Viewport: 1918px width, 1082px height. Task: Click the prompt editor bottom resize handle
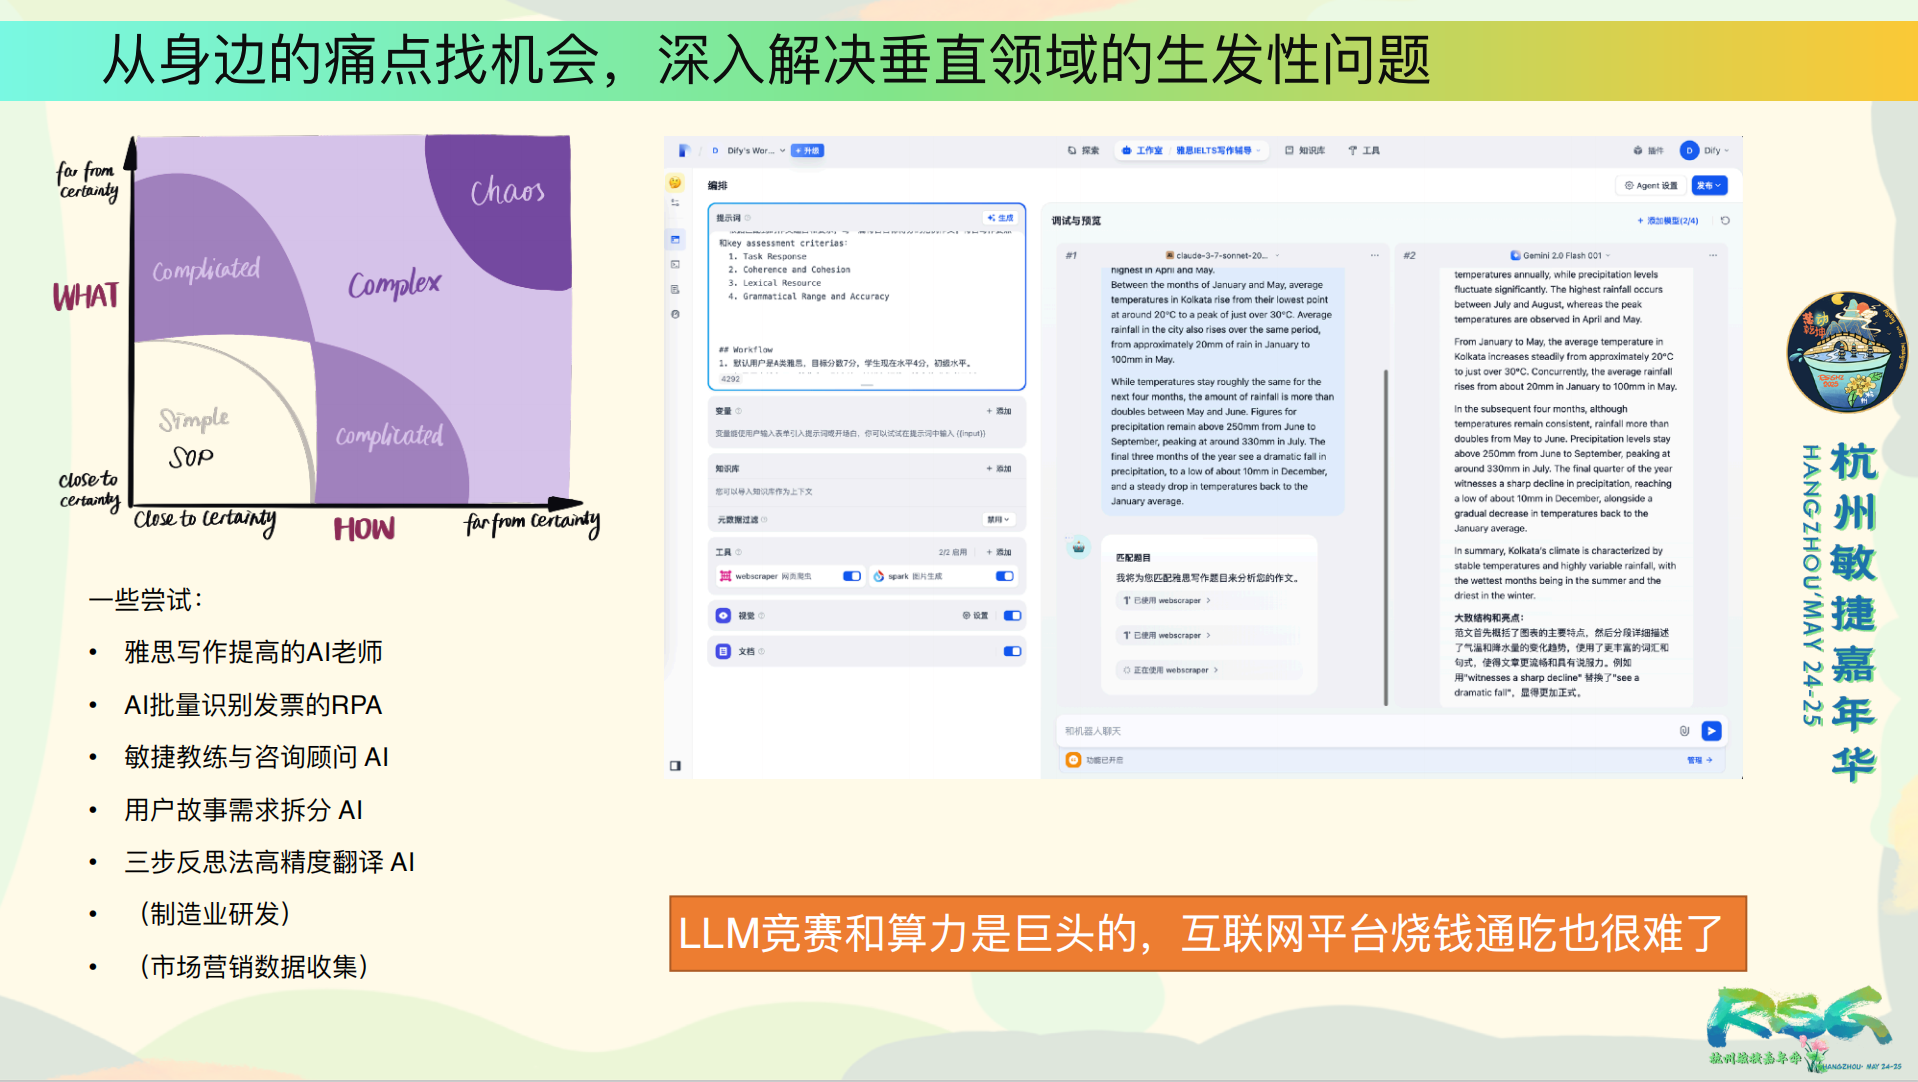click(867, 385)
